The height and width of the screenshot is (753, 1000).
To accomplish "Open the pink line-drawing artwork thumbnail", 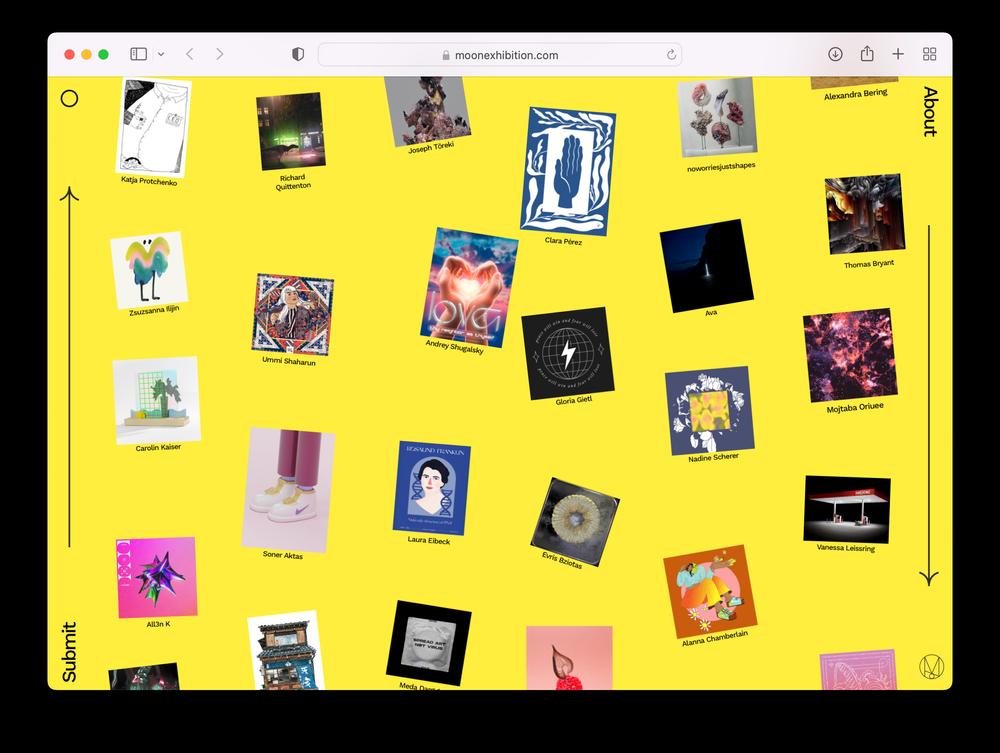I will coord(858,670).
